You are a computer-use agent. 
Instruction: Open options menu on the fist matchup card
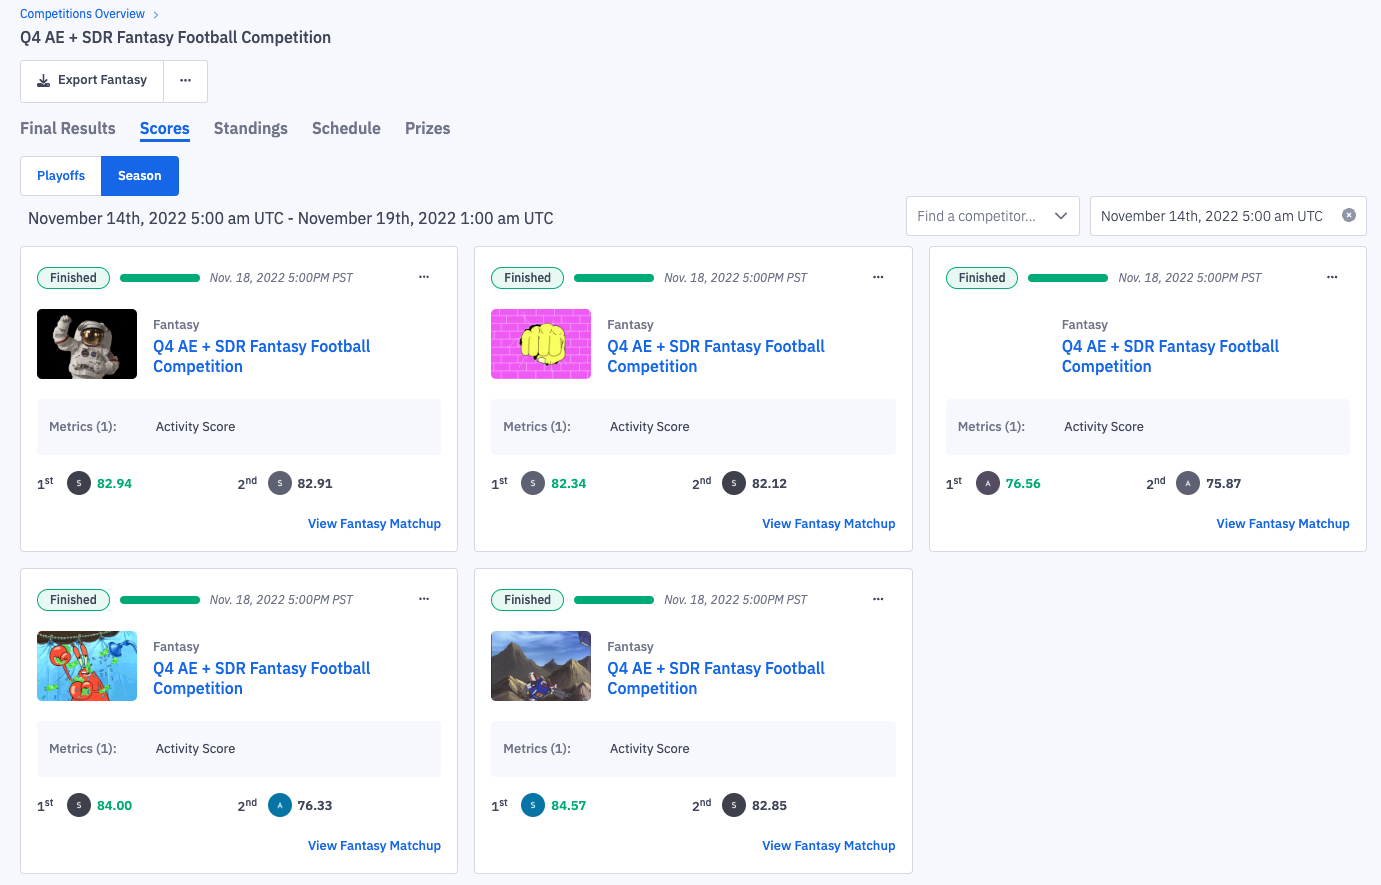click(x=878, y=277)
